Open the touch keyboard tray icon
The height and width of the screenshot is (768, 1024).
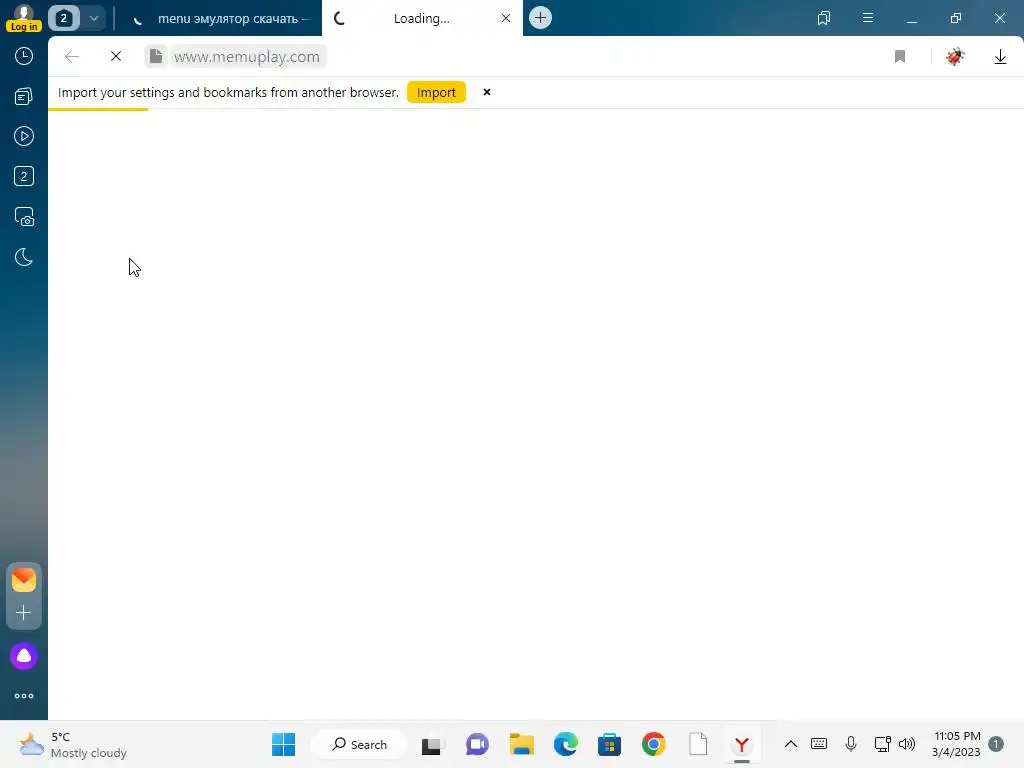coord(819,744)
